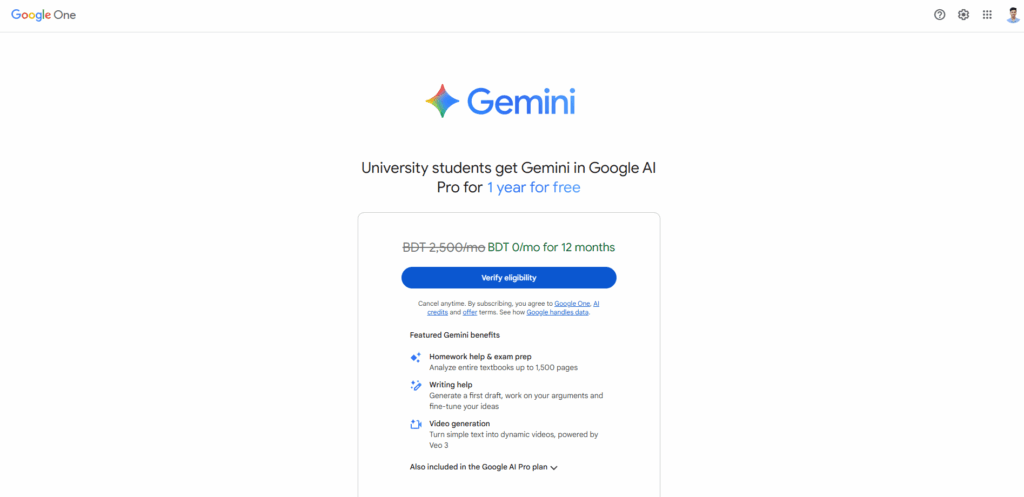
Task: Expand Also included in Google AI Pro plan
Action: click(484, 467)
